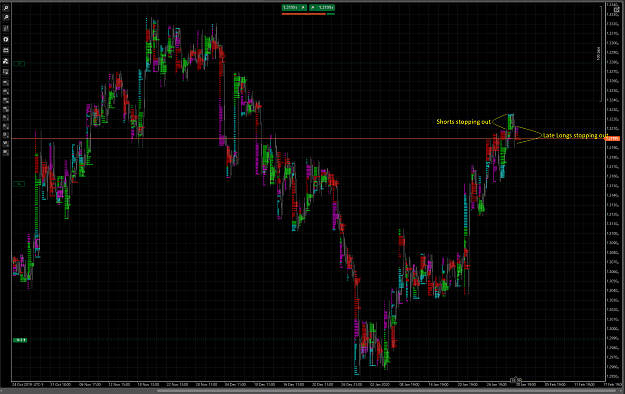
Task: Select the 'Shorts stopping out' text annotation
Action: tap(463, 122)
